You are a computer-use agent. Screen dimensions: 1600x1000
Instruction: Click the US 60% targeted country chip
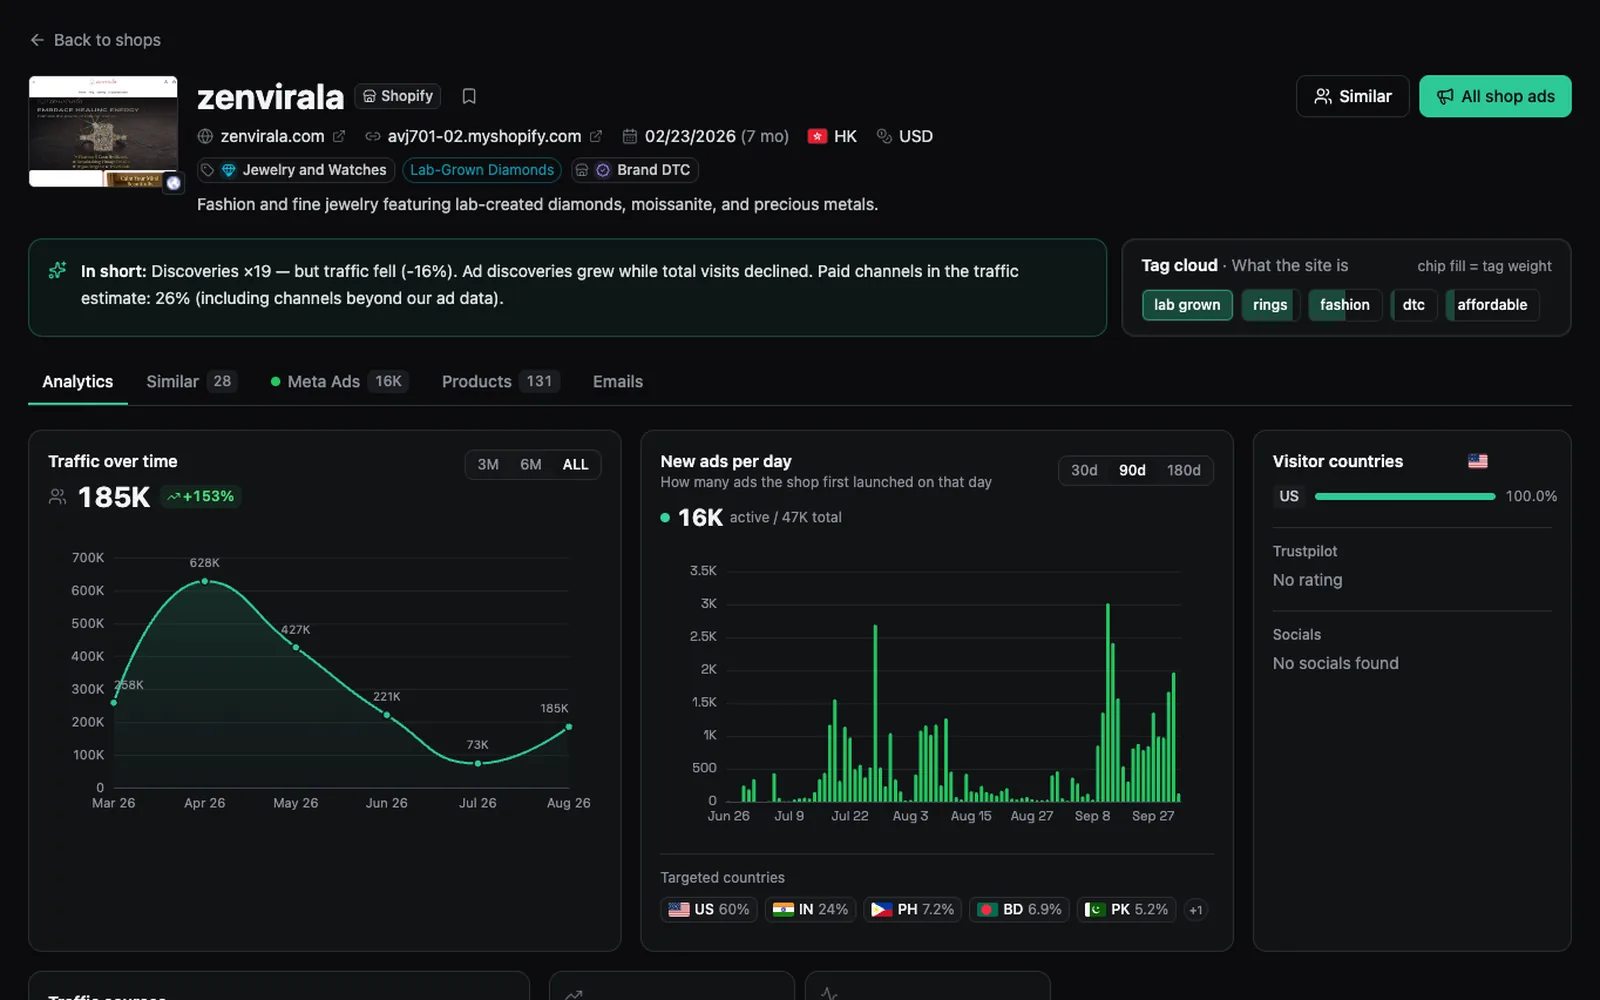709,910
